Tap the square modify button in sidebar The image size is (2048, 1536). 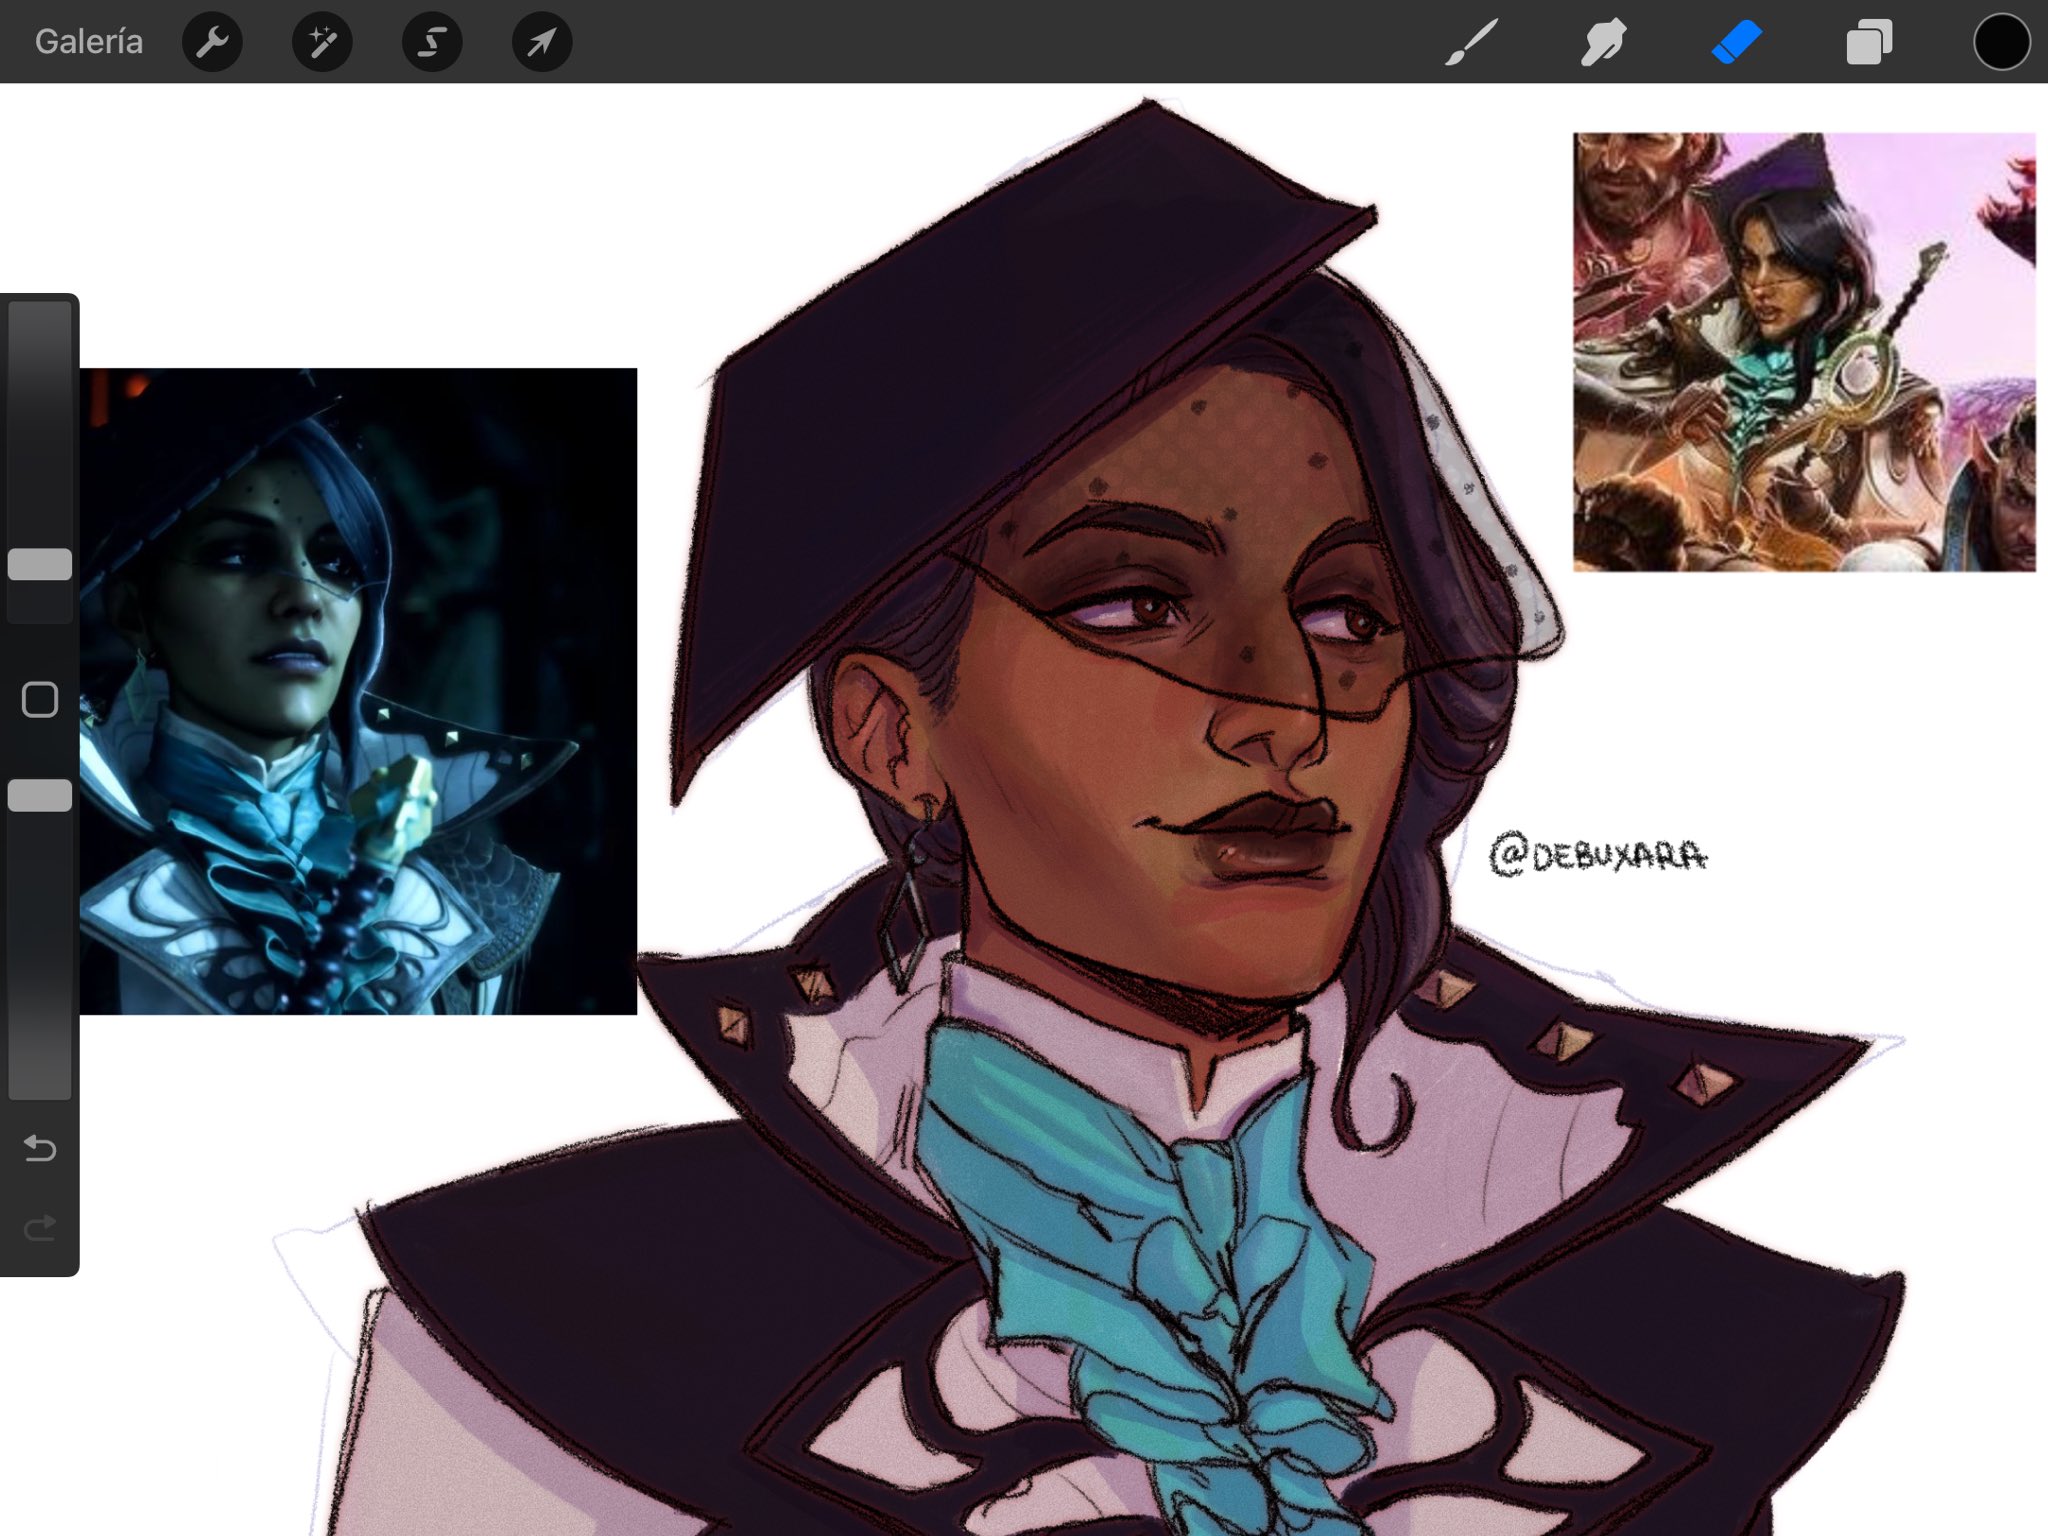pyautogui.click(x=40, y=700)
